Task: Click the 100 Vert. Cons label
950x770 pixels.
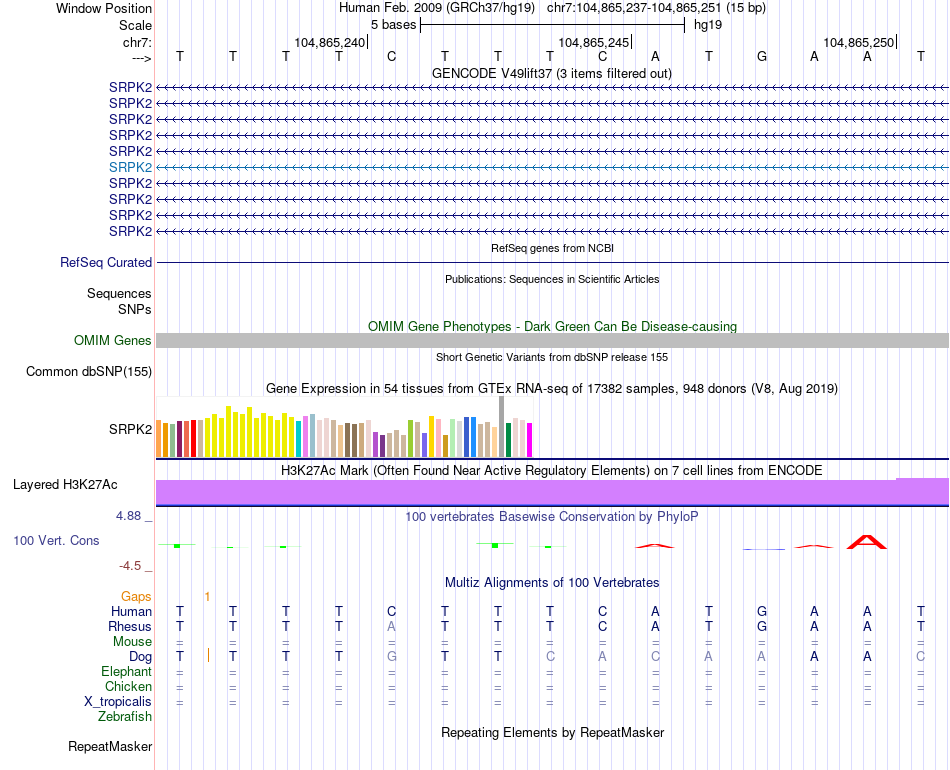Action: tap(56, 540)
